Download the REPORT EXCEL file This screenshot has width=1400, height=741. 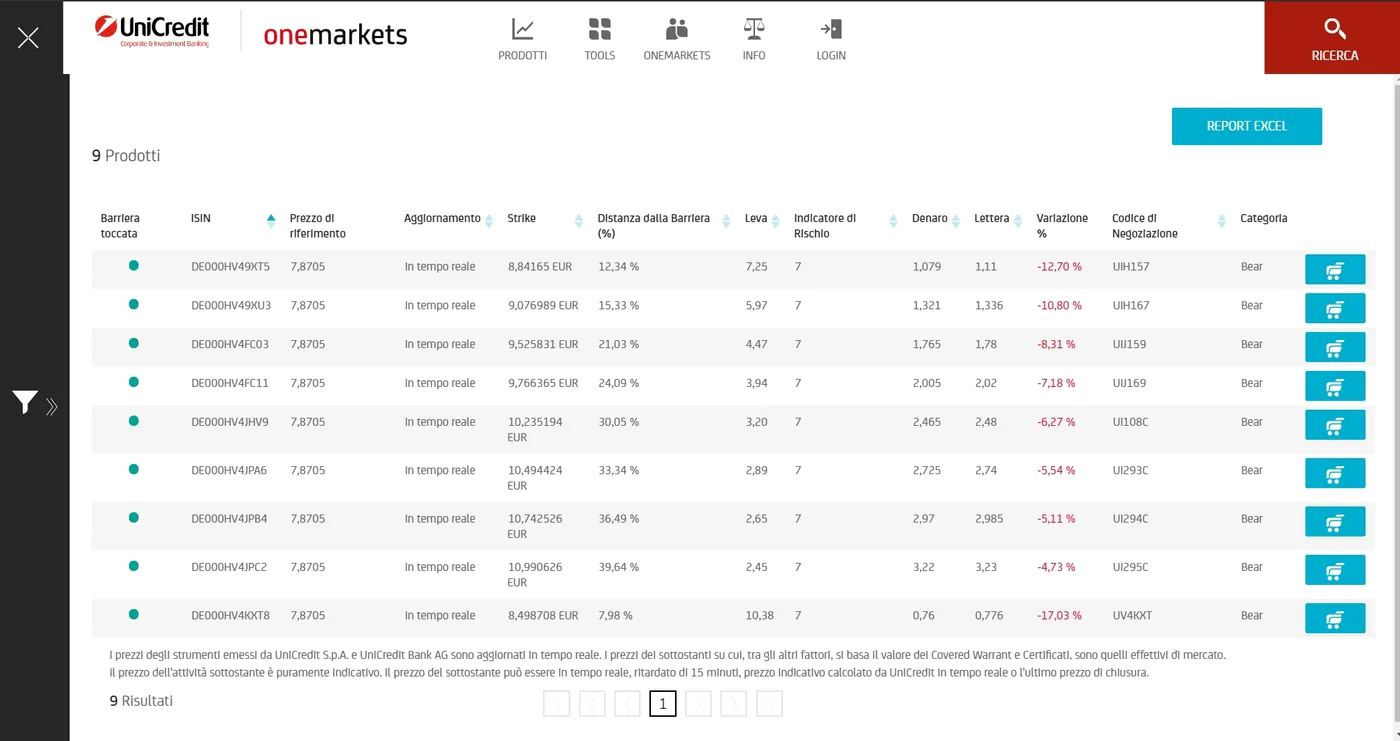click(x=1247, y=126)
